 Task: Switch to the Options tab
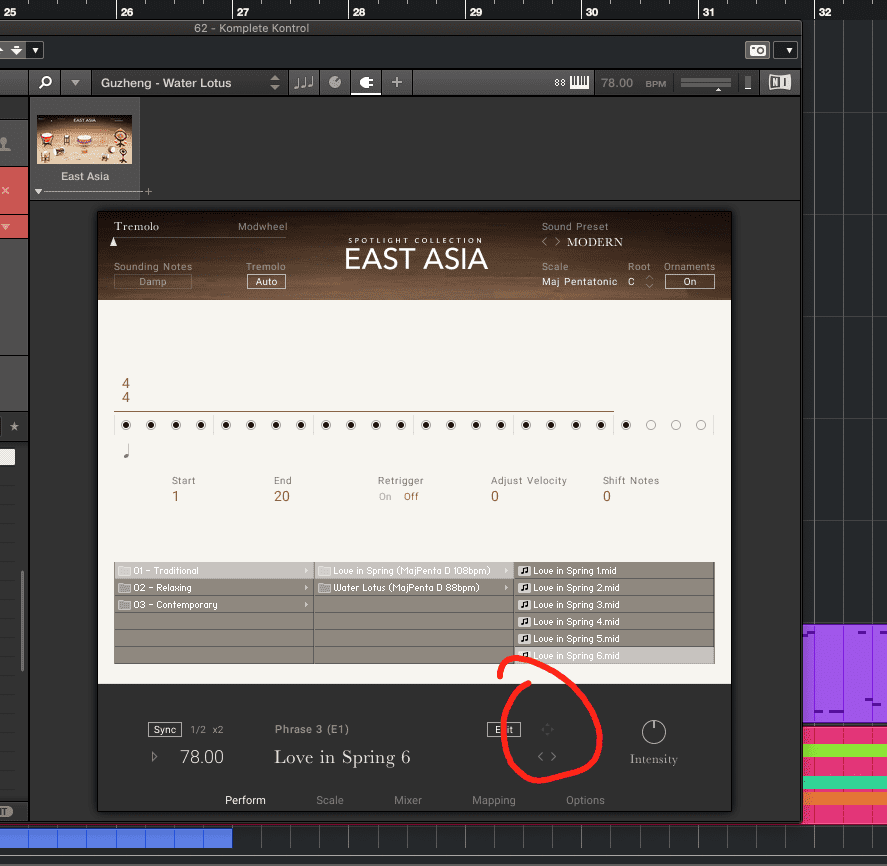click(x=585, y=800)
